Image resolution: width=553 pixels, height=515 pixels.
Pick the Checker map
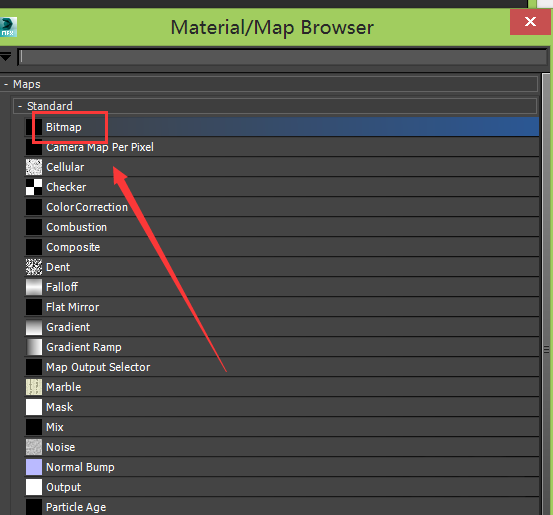[282, 187]
